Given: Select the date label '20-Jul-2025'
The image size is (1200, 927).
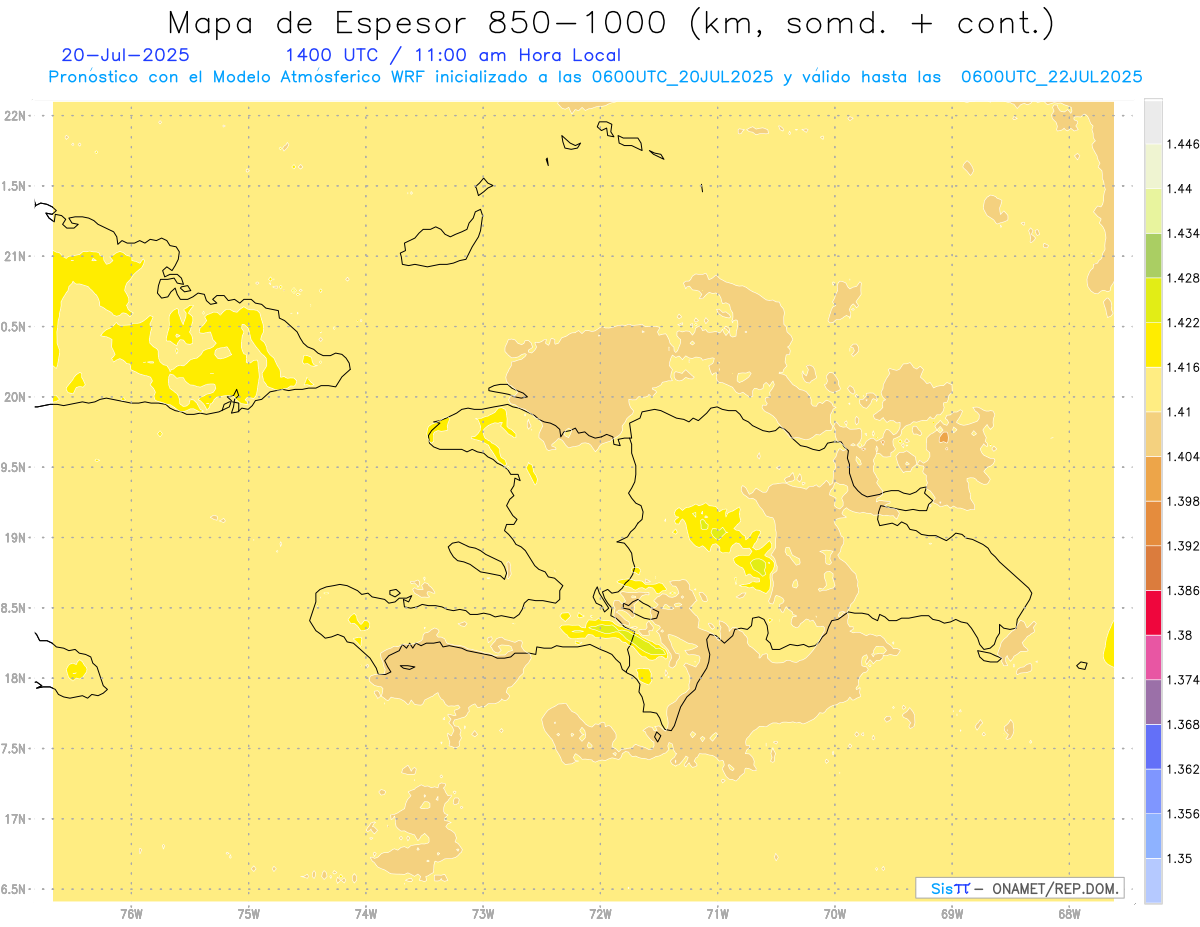Looking at the screenshot, I should [125, 55].
